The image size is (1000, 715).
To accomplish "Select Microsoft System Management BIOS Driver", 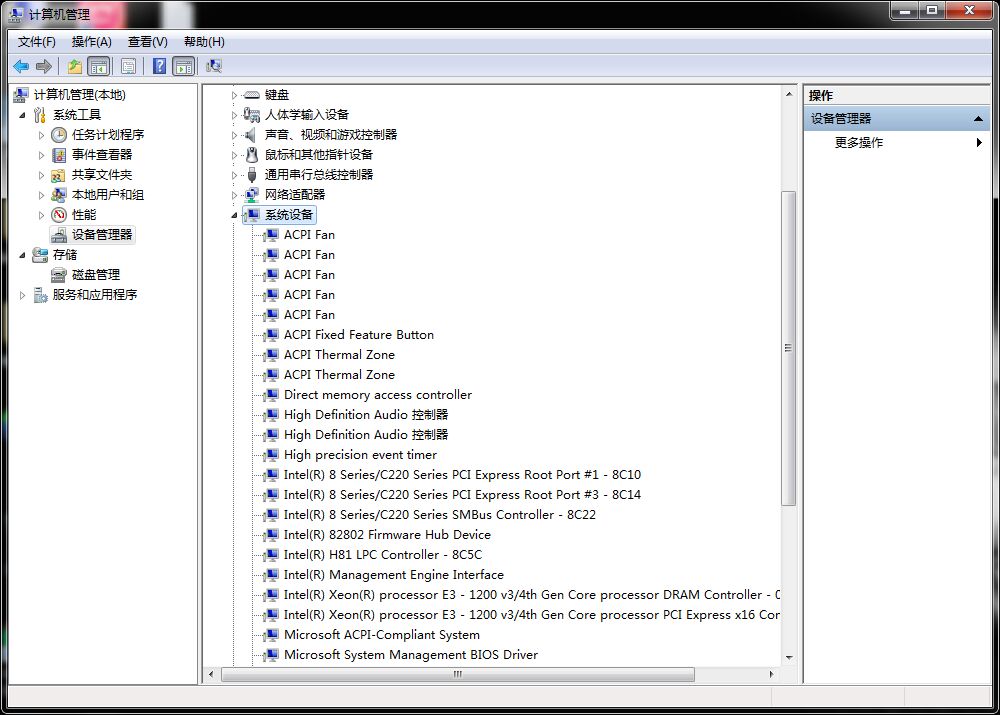I will (x=411, y=655).
